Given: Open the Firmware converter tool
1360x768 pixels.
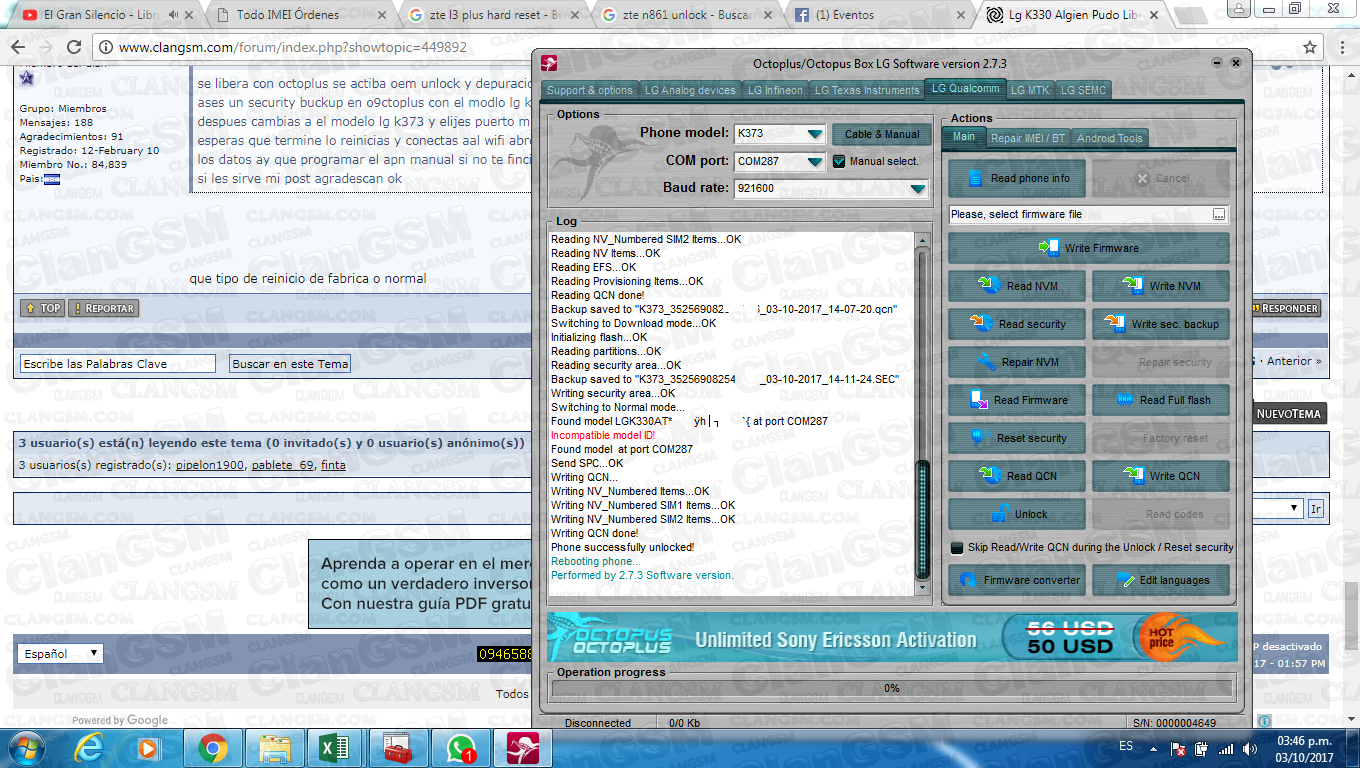Looking at the screenshot, I should (x=1016, y=580).
